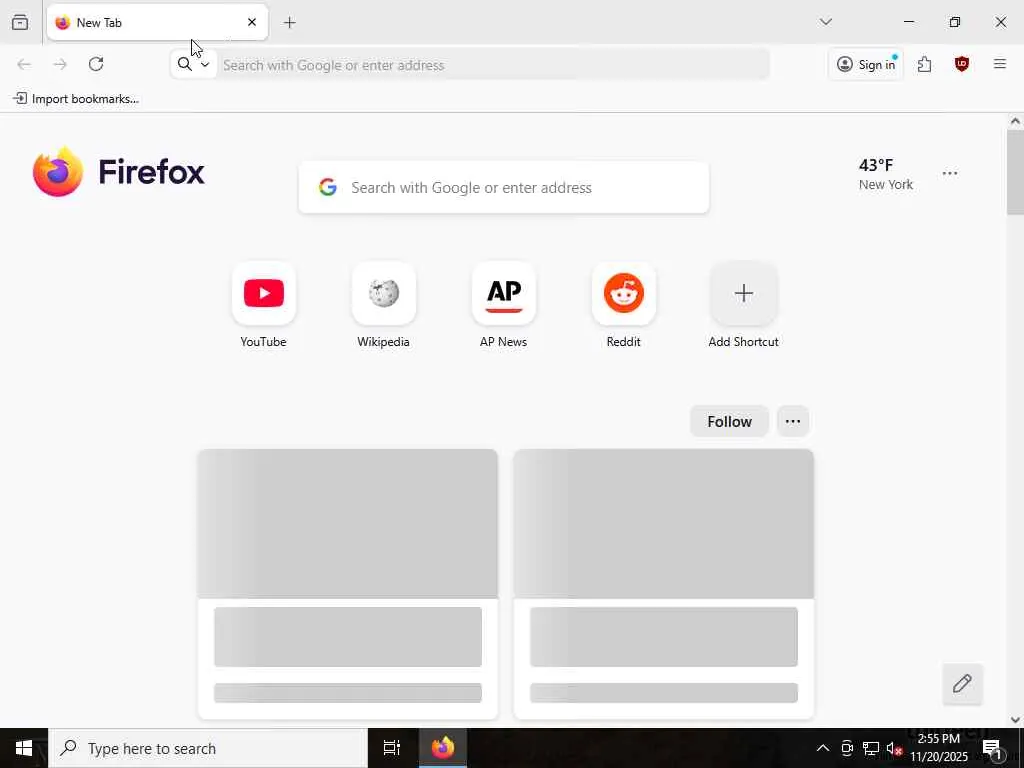The width and height of the screenshot is (1024, 768).
Task: Go forward one page
Action: (x=60, y=64)
